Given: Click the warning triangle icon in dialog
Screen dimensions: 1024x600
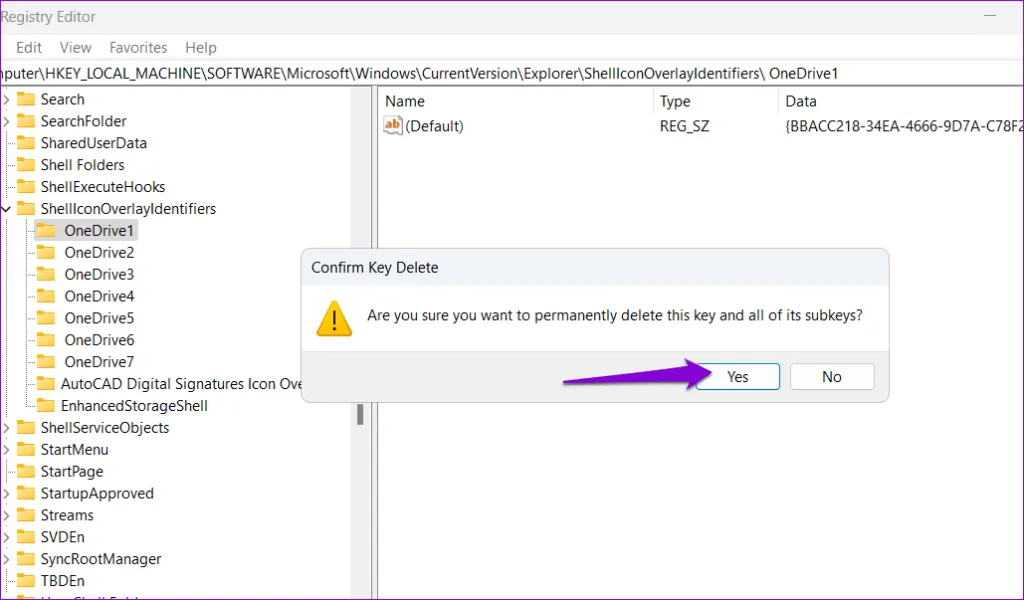Looking at the screenshot, I should click(334, 317).
